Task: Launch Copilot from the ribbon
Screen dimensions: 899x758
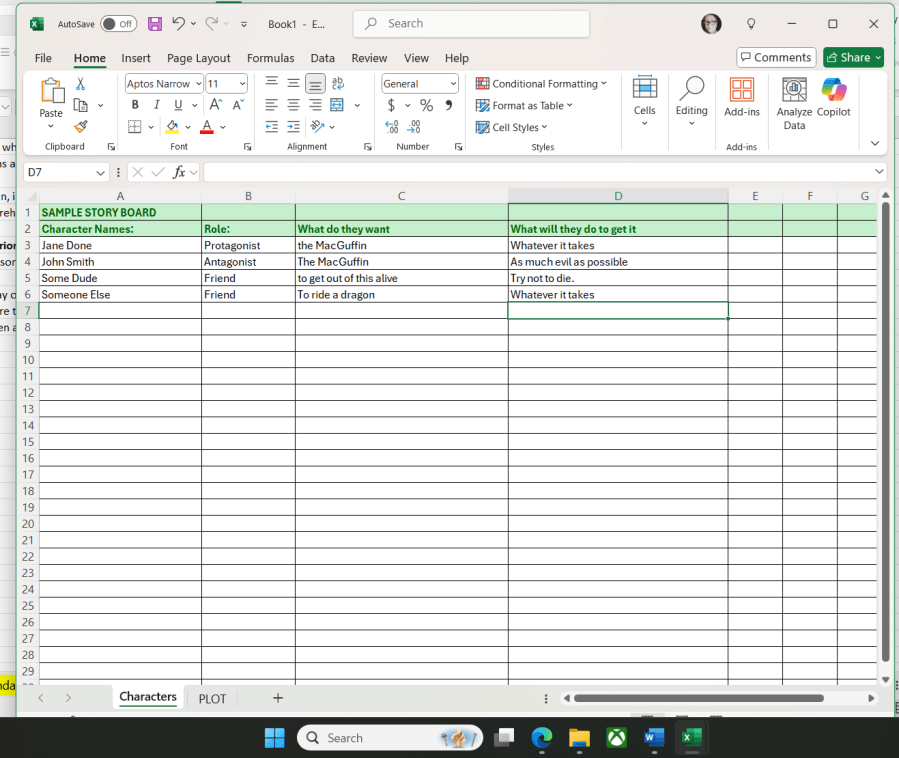Action: tap(833, 104)
